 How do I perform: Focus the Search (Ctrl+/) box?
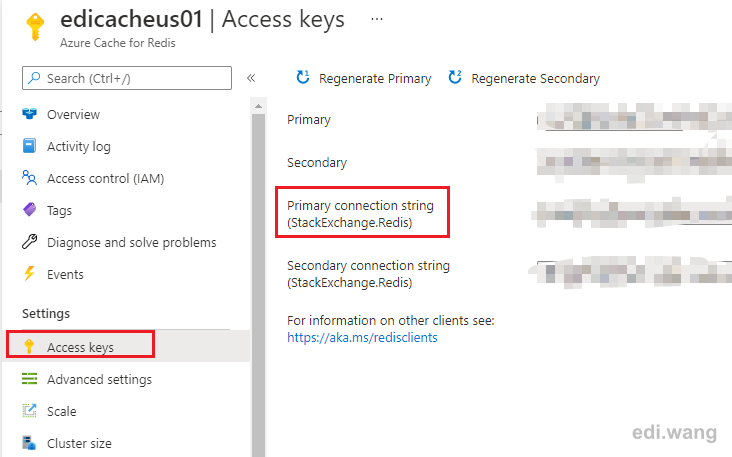(x=127, y=78)
